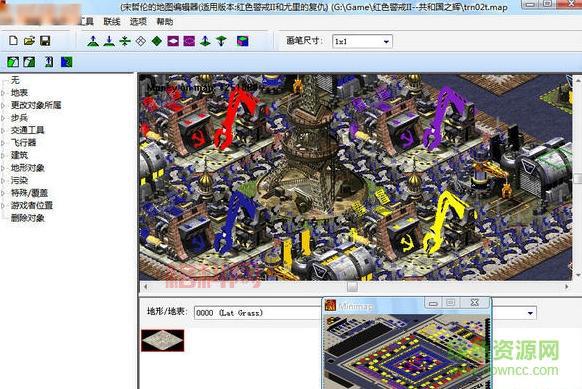Screen dimensions: 582x389
Task: Select 步兵 in the object tree
Action: click(19, 118)
